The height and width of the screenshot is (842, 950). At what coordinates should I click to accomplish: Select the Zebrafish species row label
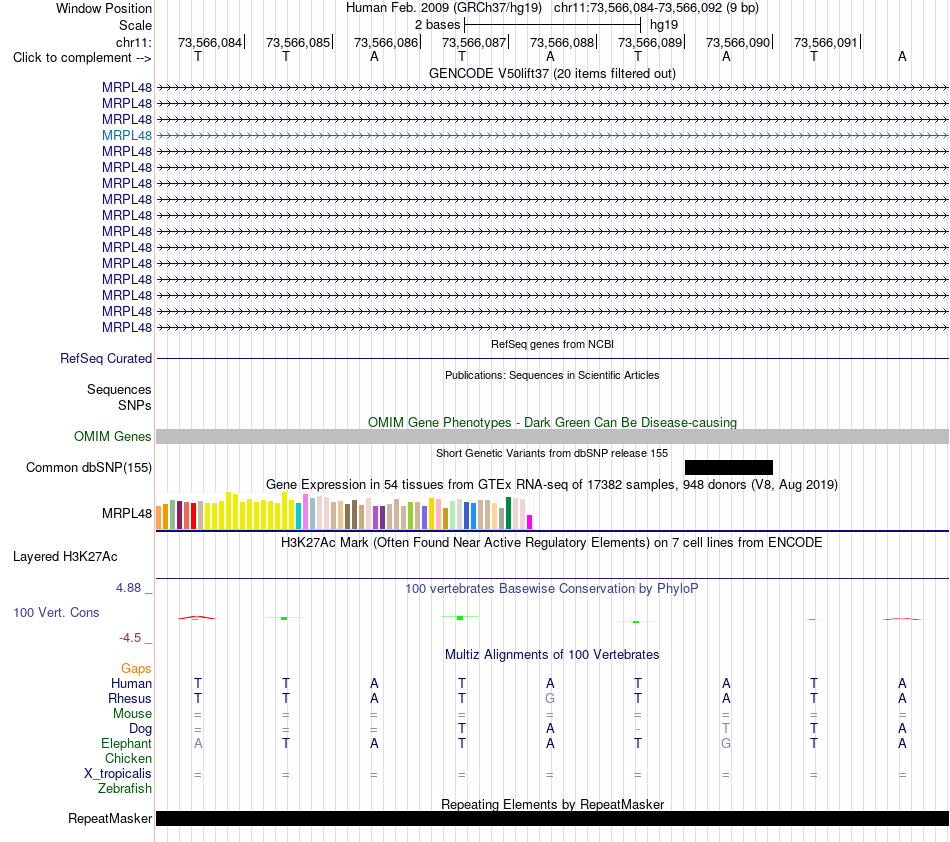(125, 789)
